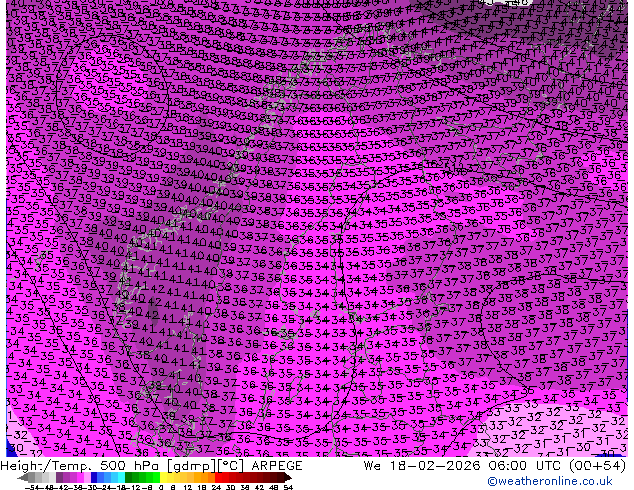The width and height of the screenshot is (634, 490).
Task: Click the forecast offset '(00+54)' label
Action: (597, 466)
